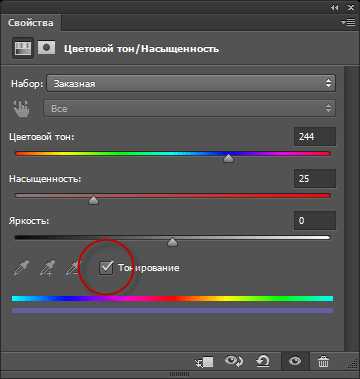Image resolution: width=360 pixels, height=379 pixels.
Task: Click the Цветовой тон slider handle
Action: [x=228, y=158]
